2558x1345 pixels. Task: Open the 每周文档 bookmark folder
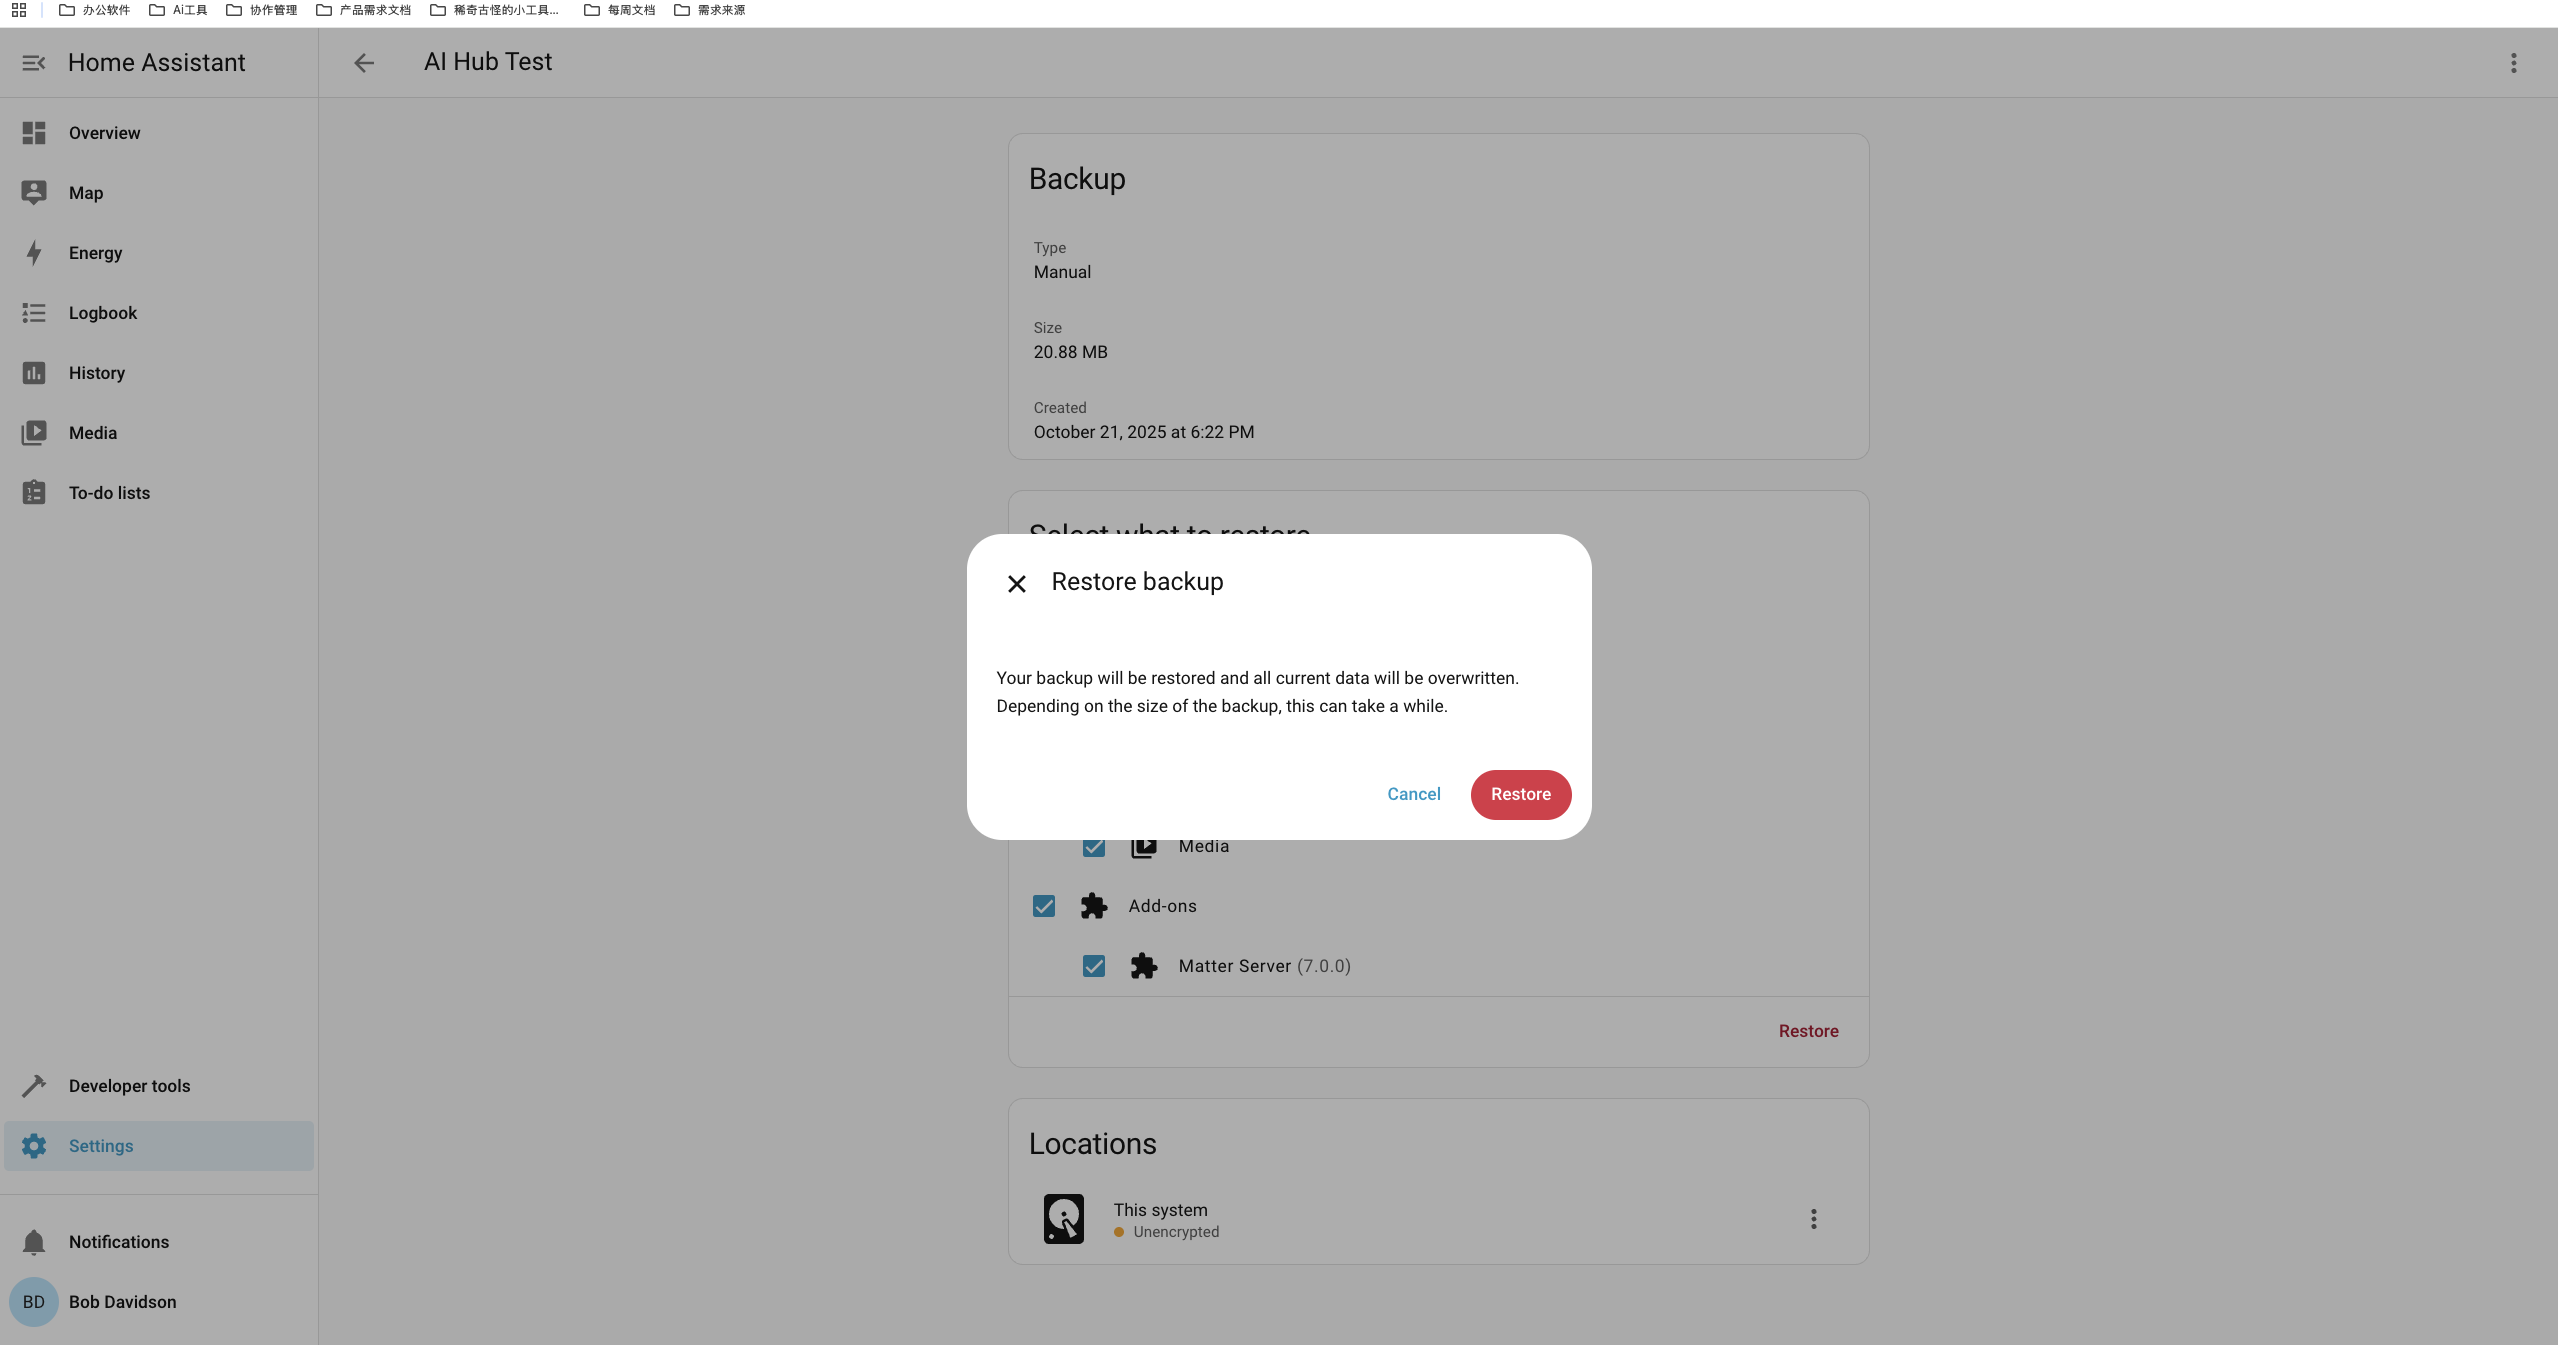[x=620, y=10]
